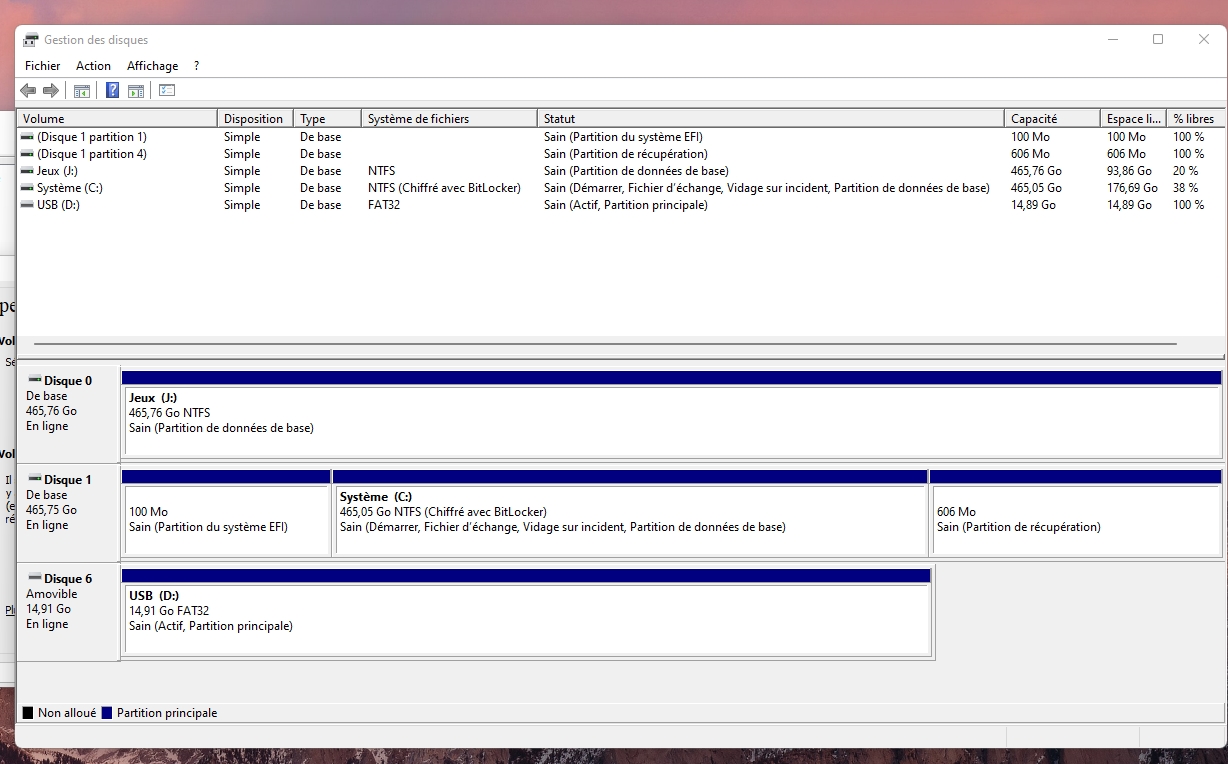Screen dimensions: 1228x764
Task: Select the Jeux (J:) row in volume list
Action: [56, 171]
